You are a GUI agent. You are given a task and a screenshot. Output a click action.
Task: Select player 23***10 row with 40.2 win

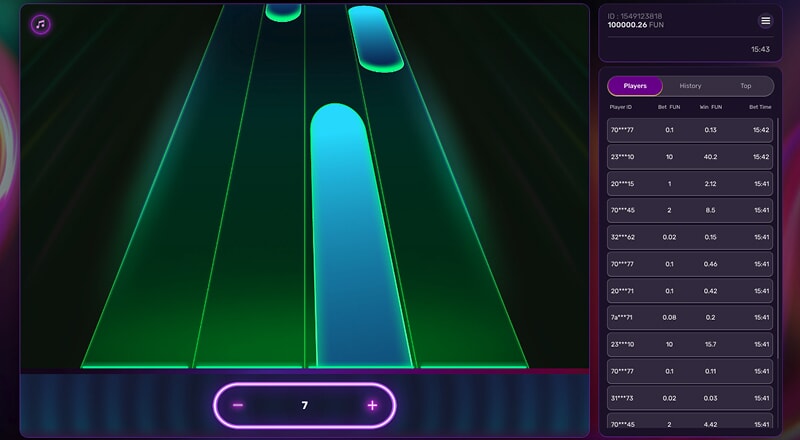(690, 157)
